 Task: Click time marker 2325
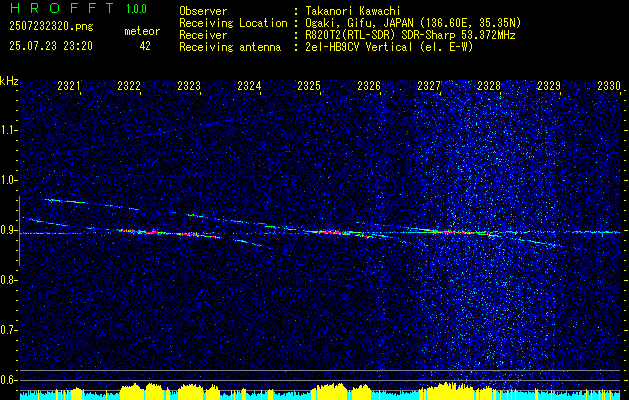(309, 85)
